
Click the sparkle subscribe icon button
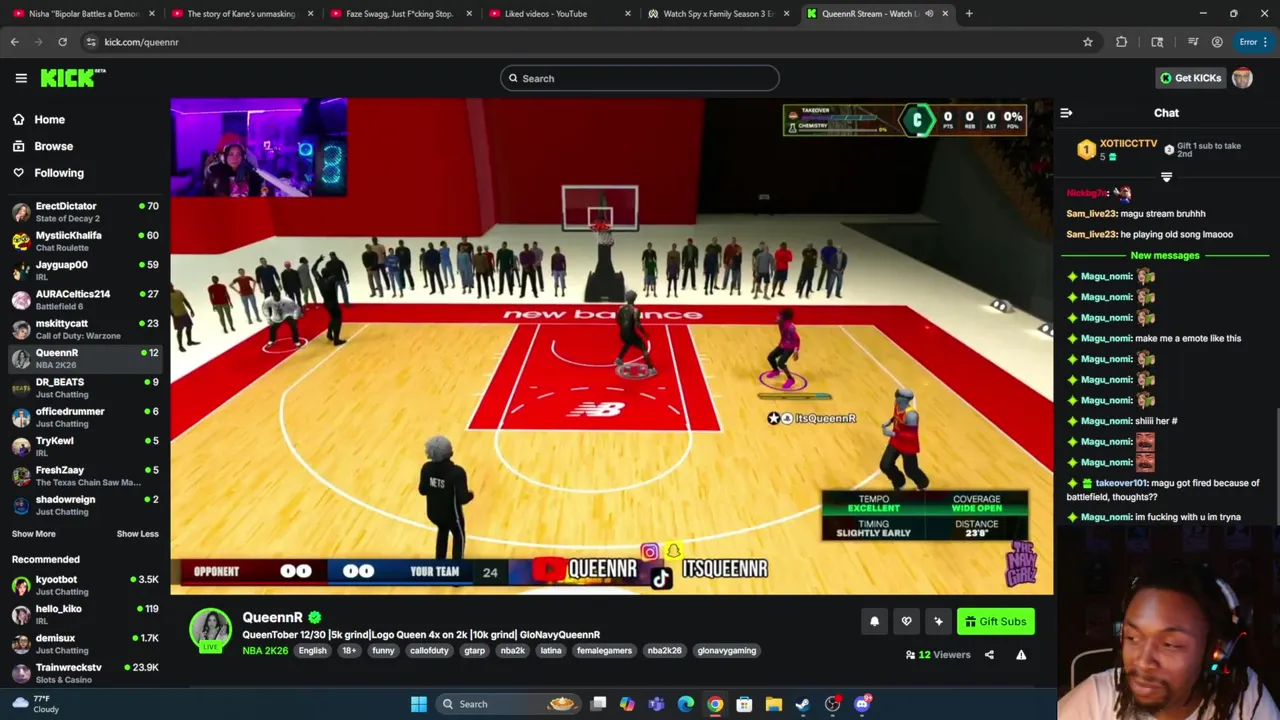click(938, 622)
